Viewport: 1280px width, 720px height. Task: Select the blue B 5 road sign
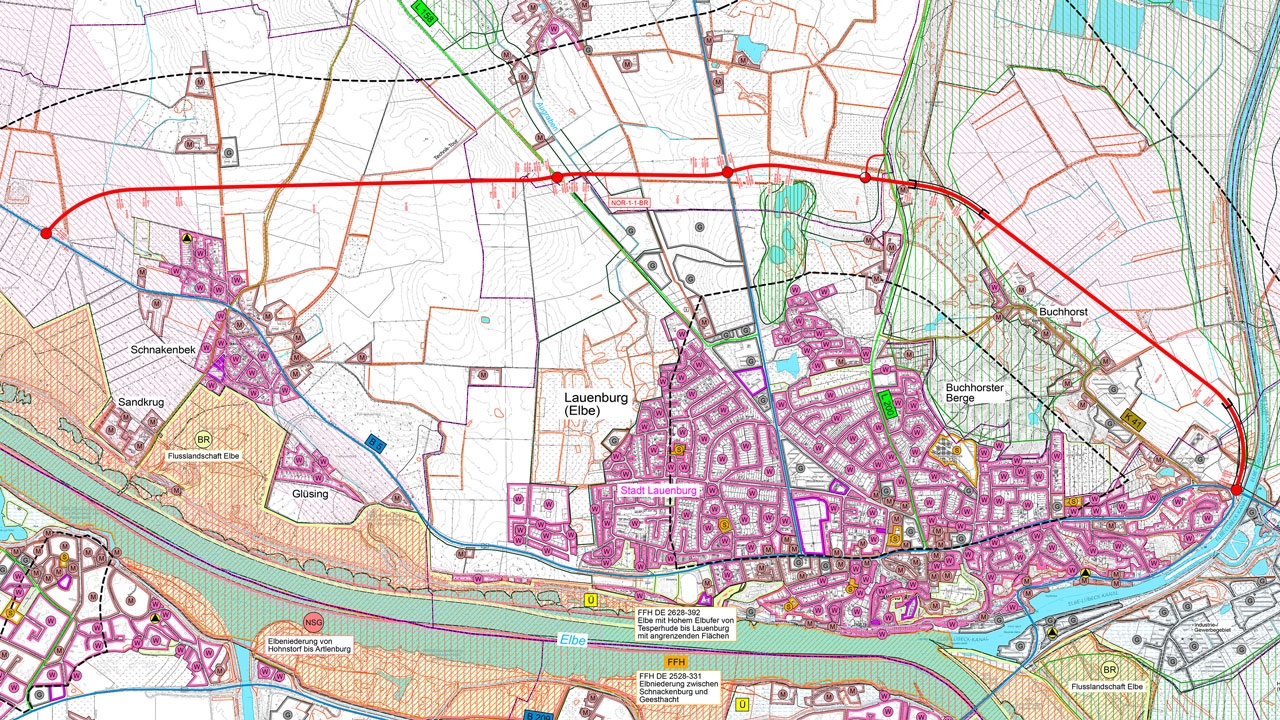[375, 443]
